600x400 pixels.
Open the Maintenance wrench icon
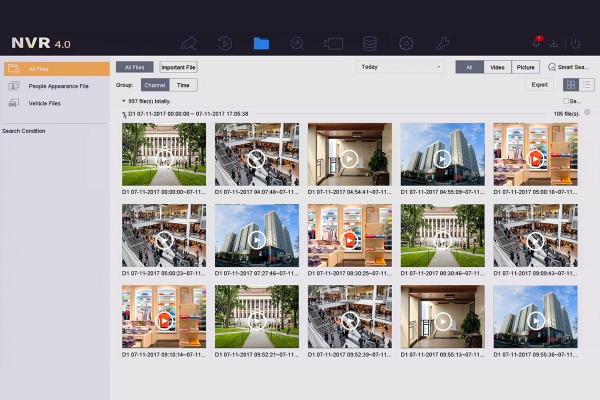pyautogui.click(x=442, y=44)
